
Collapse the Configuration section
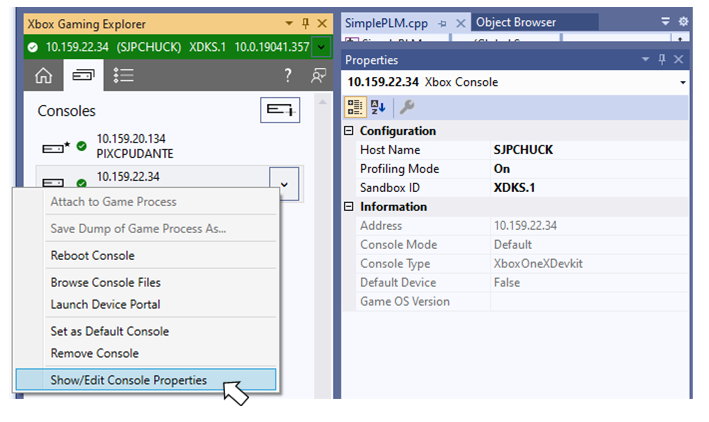[x=349, y=131]
